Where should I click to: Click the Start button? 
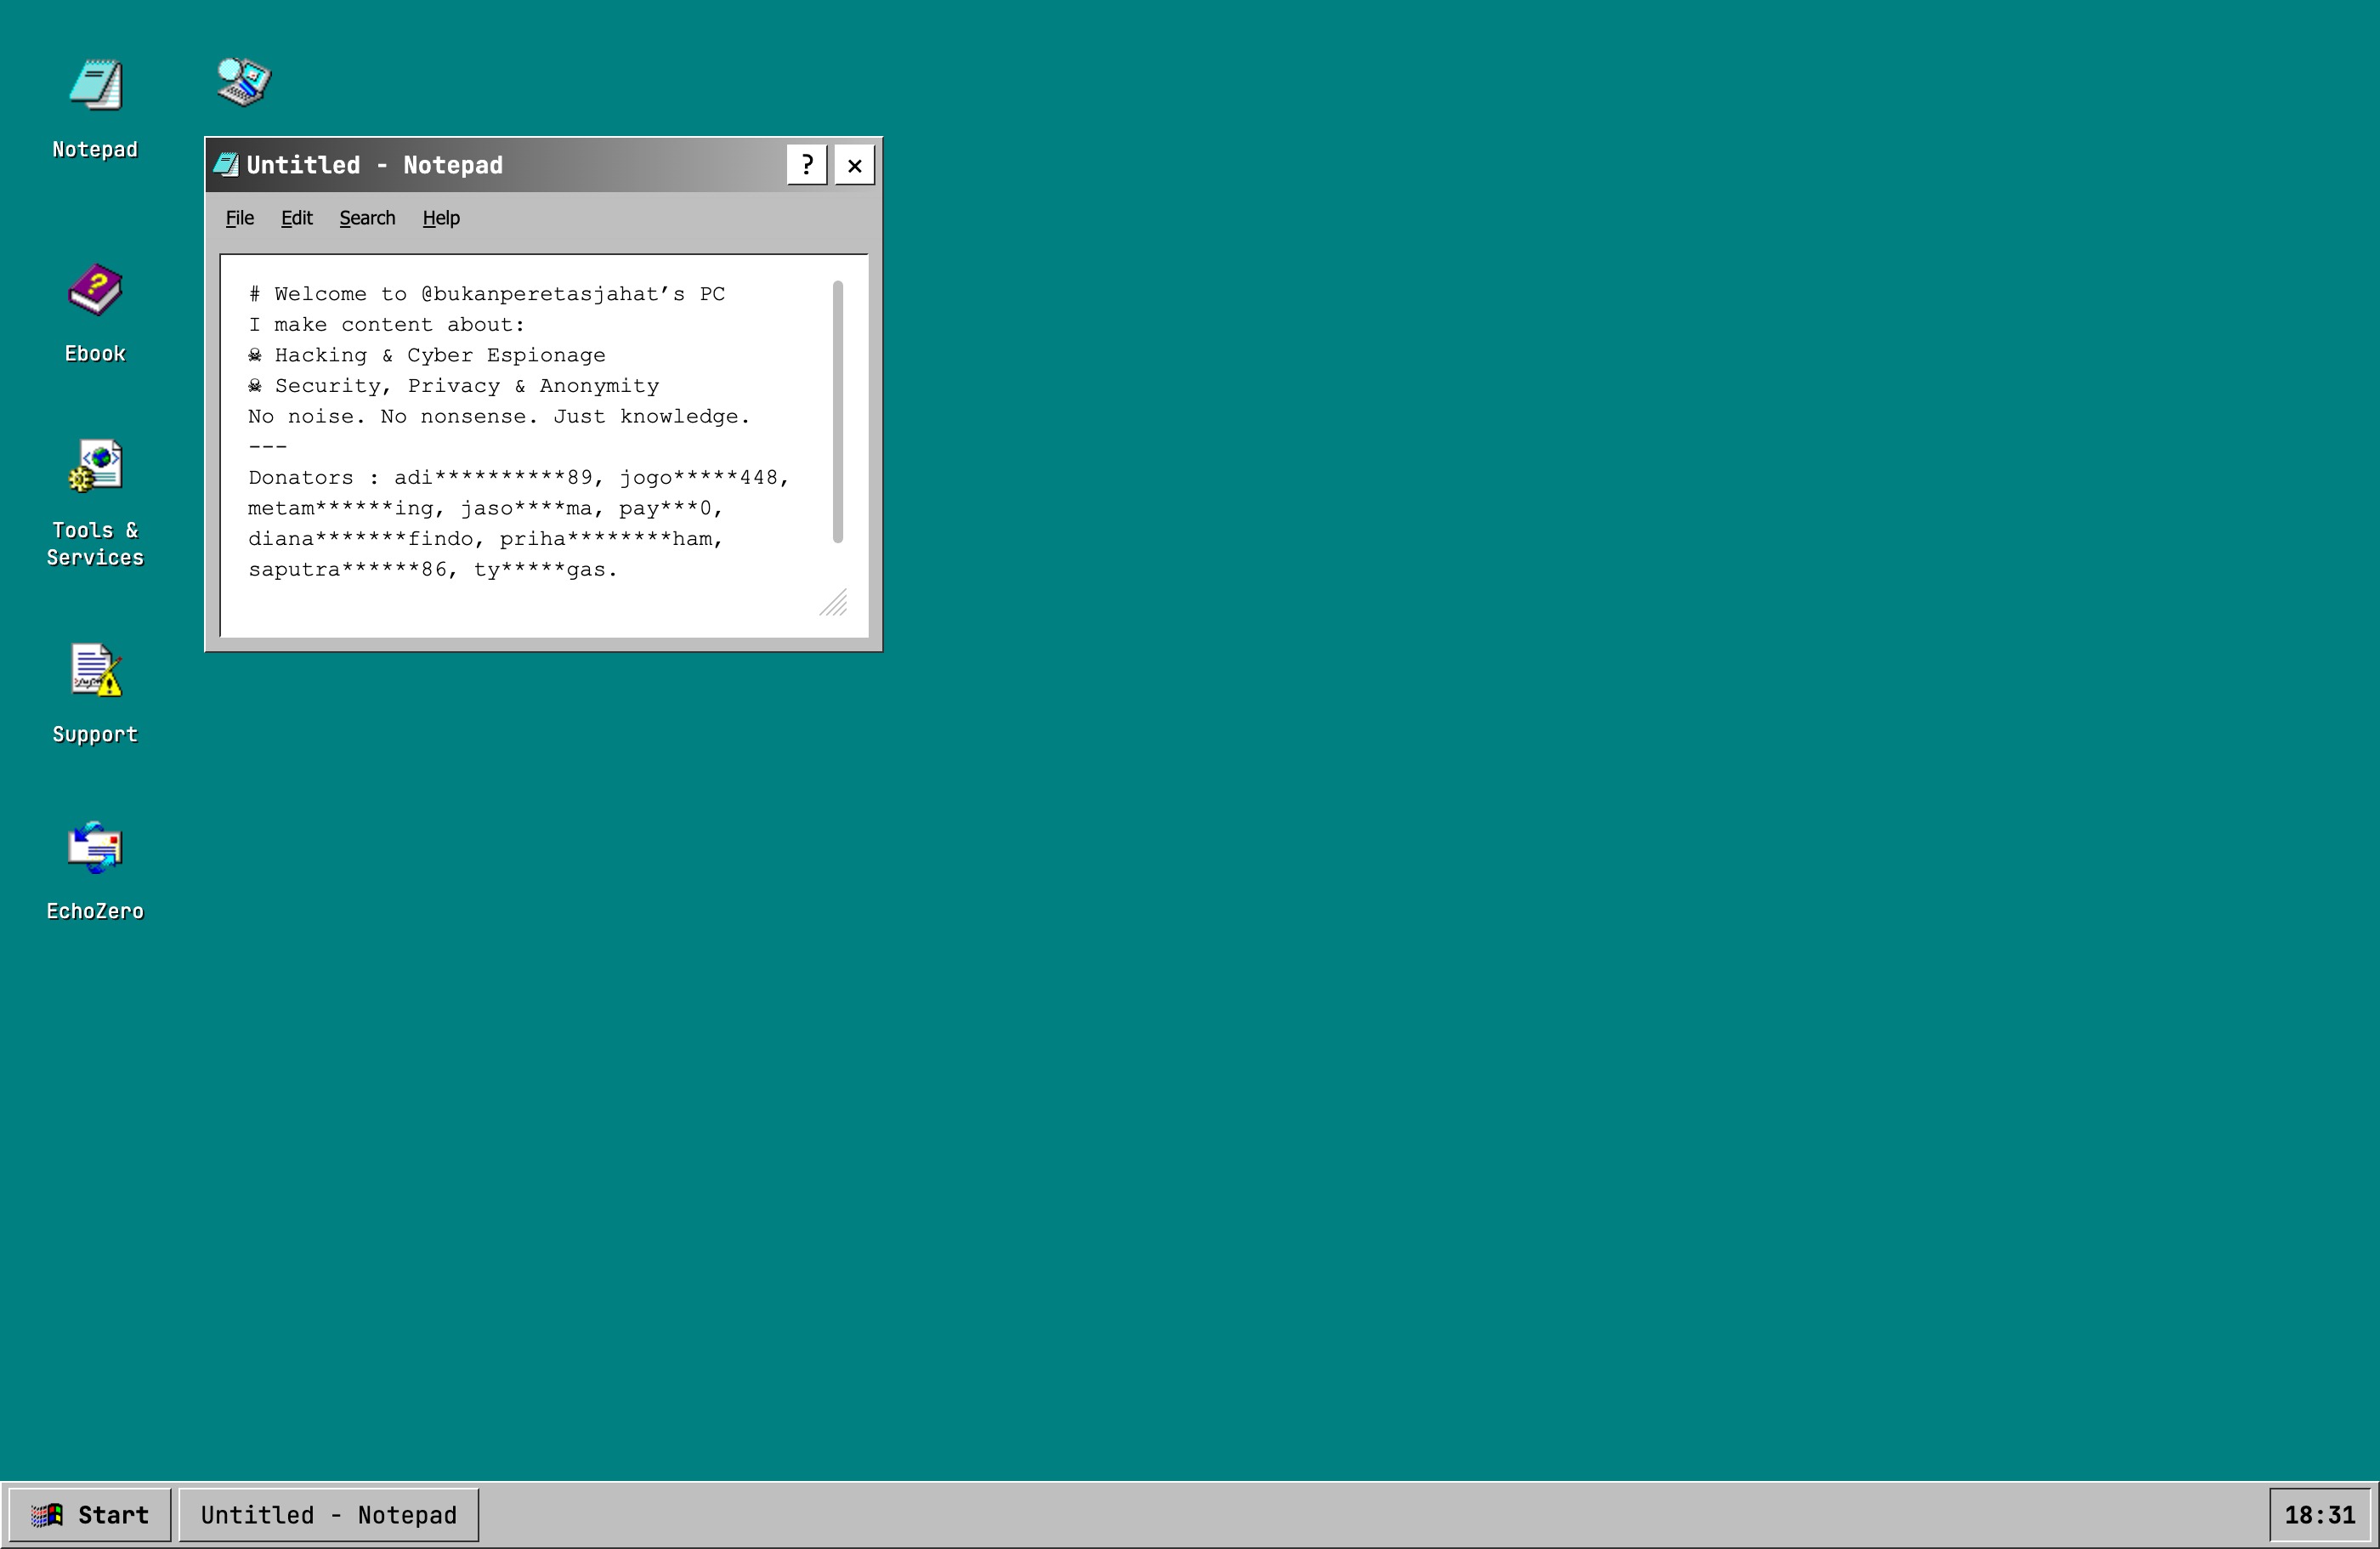point(90,1515)
